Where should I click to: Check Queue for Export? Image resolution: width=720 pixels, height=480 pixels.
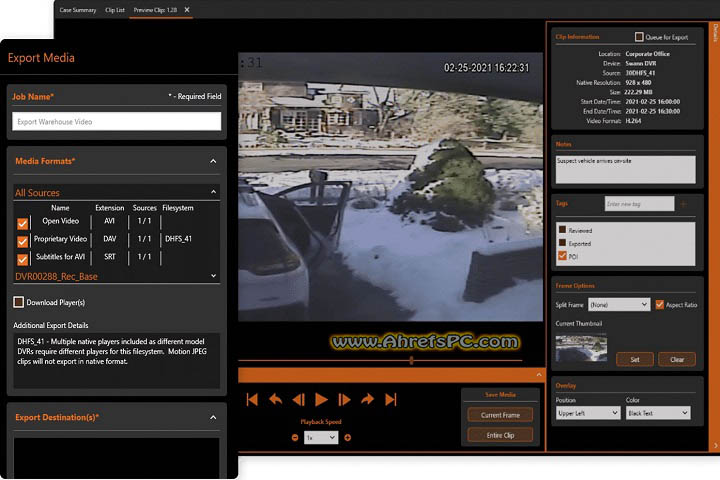639,36
